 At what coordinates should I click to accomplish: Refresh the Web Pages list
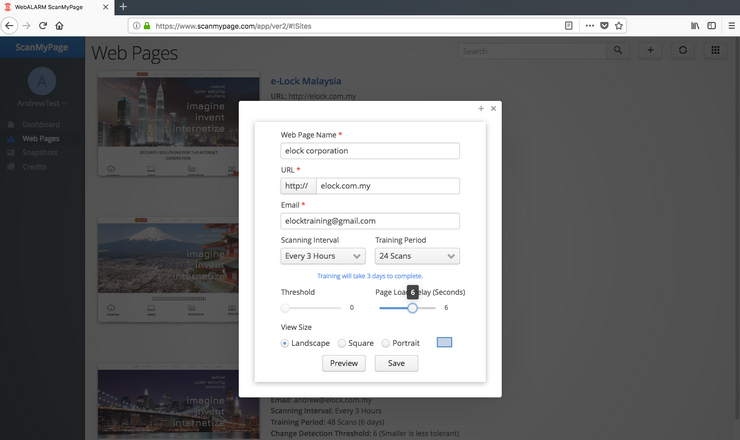pos(683,51)
